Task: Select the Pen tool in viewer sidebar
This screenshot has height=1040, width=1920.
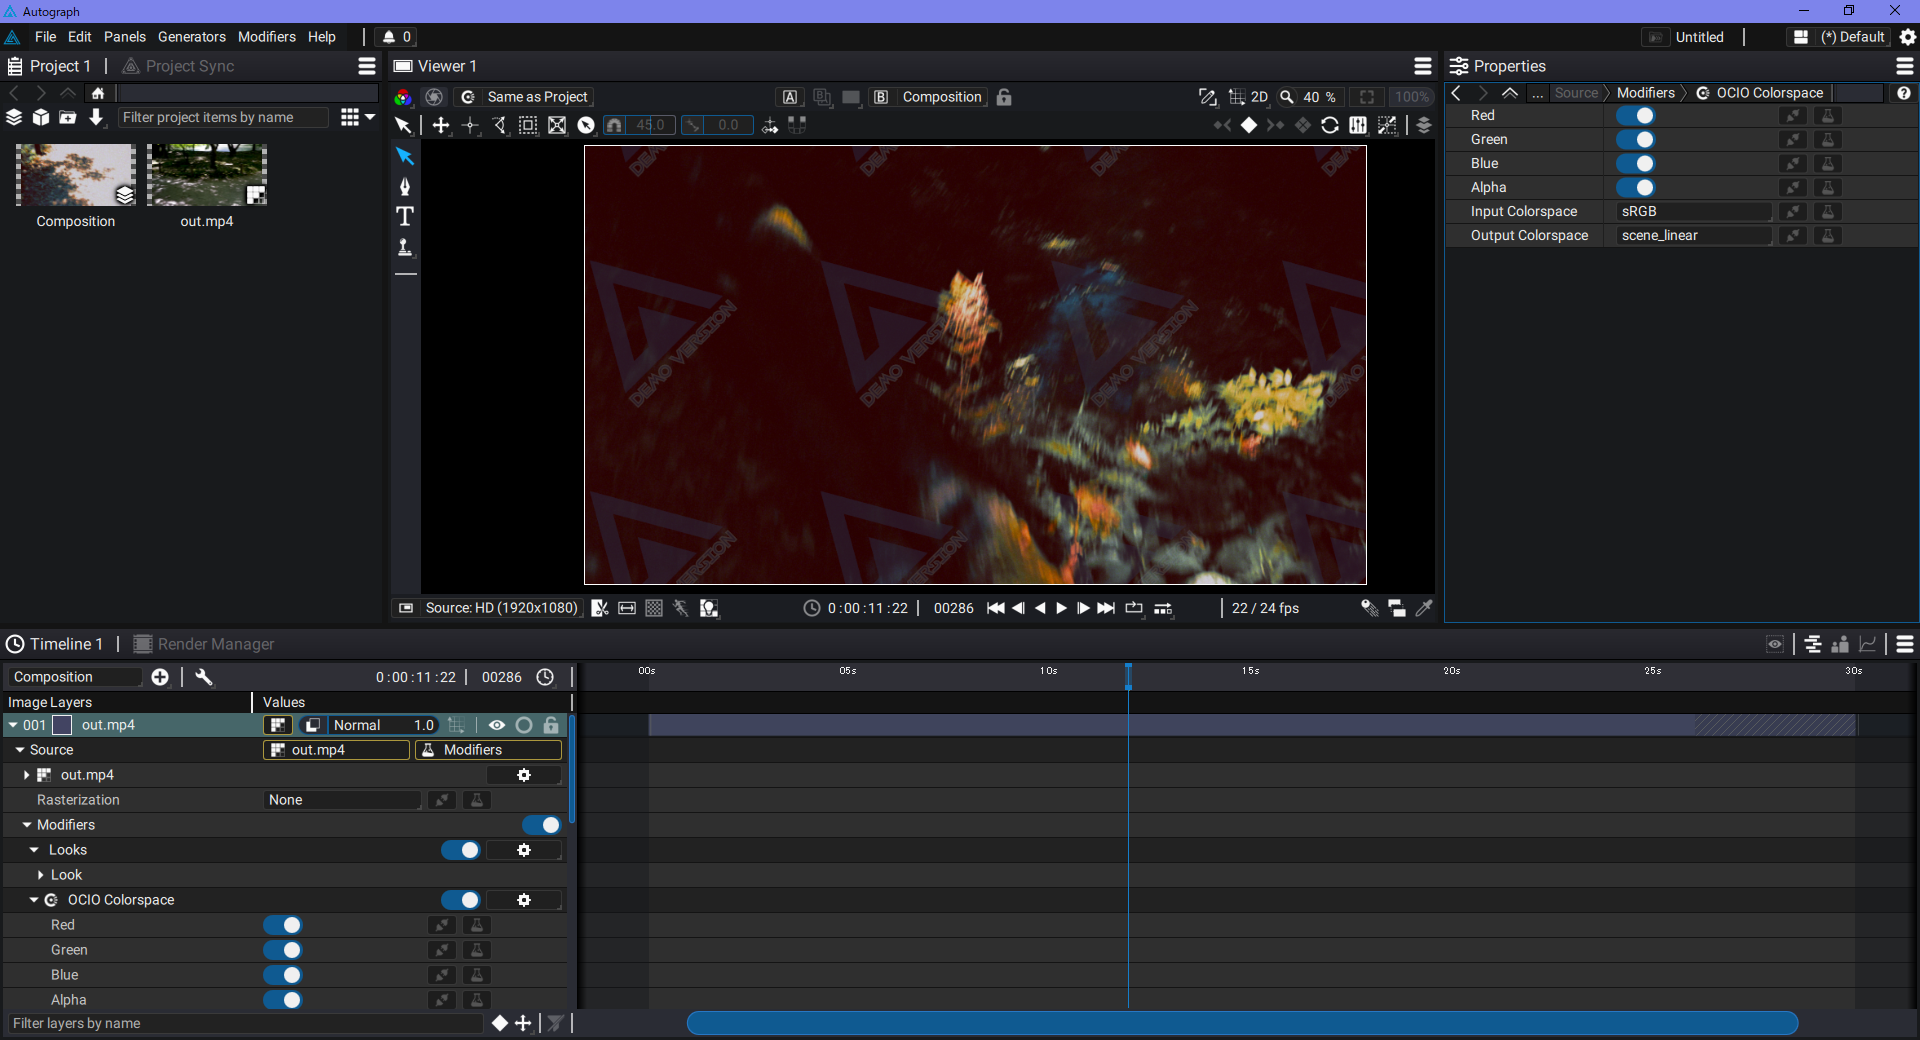Action: coord(405,187)
